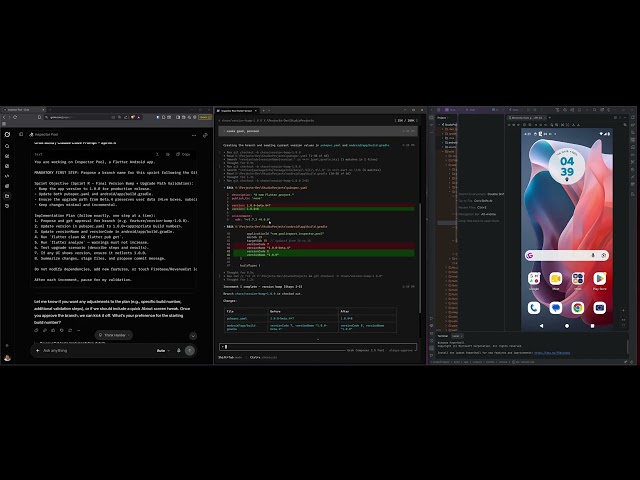
Task: Select the Local terminal session tab
Action: 456,336
